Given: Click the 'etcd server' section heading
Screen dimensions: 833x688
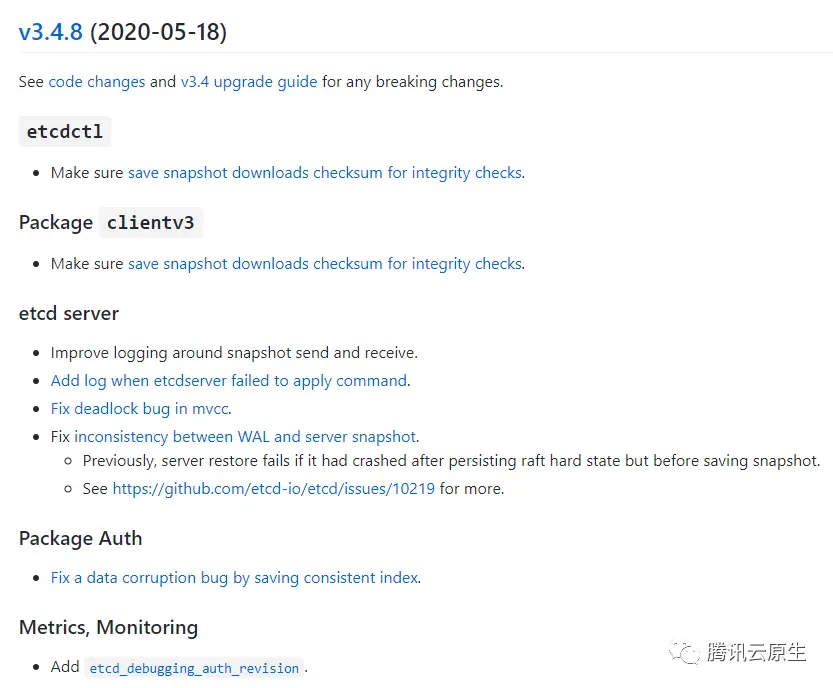Looking at the screenshot, I should click(x=69, y=314).
